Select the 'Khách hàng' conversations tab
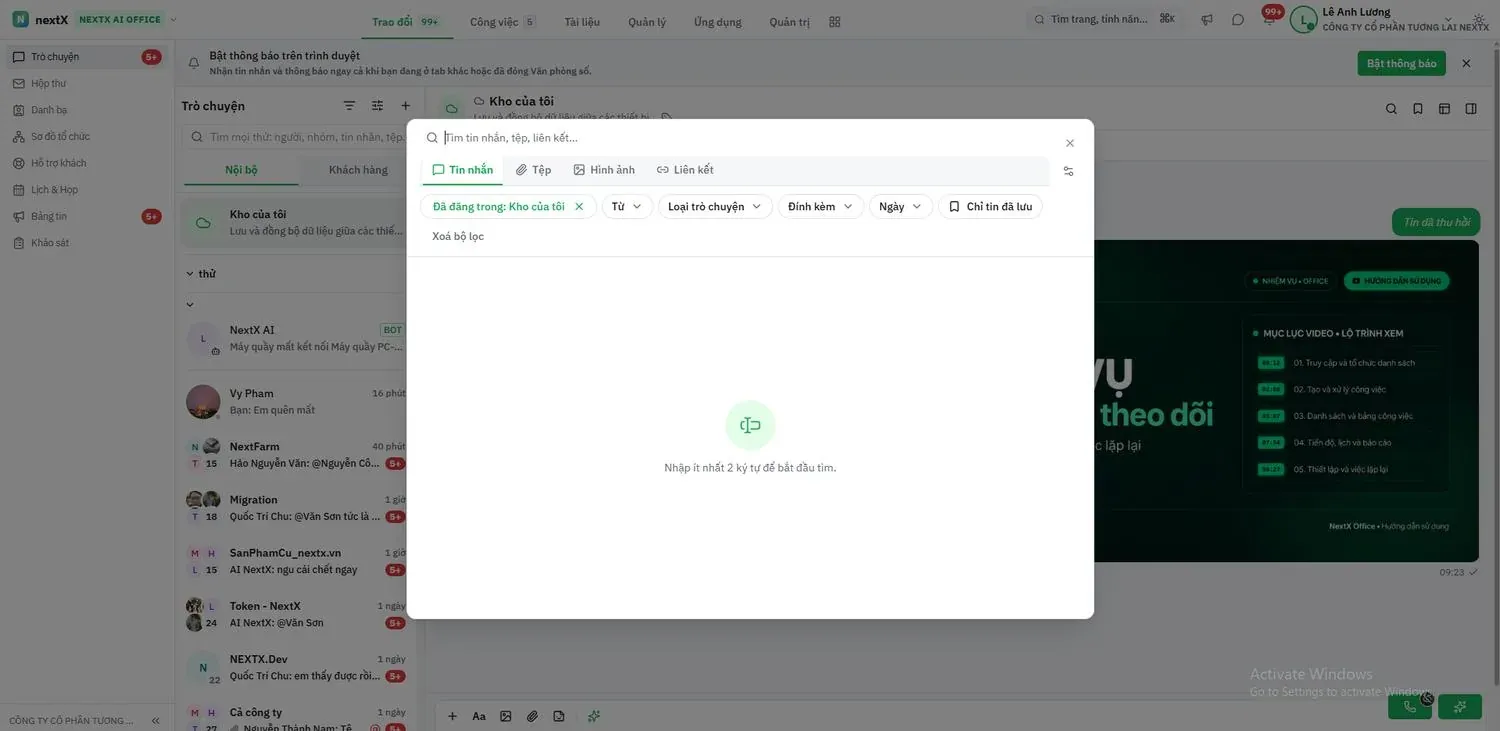1500x731 pixels. tap(358, 170)
